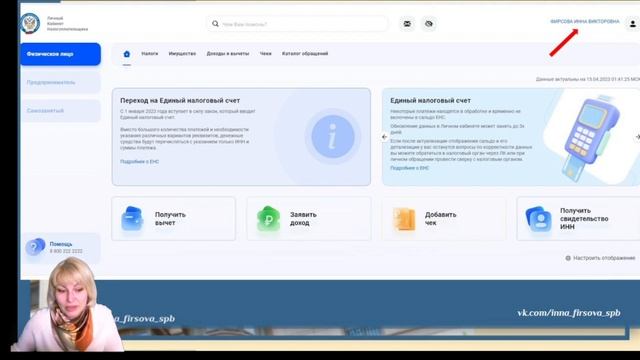Click the Помощь phone number text
This screenshot has width=640, height=360.
pos(66,251)
